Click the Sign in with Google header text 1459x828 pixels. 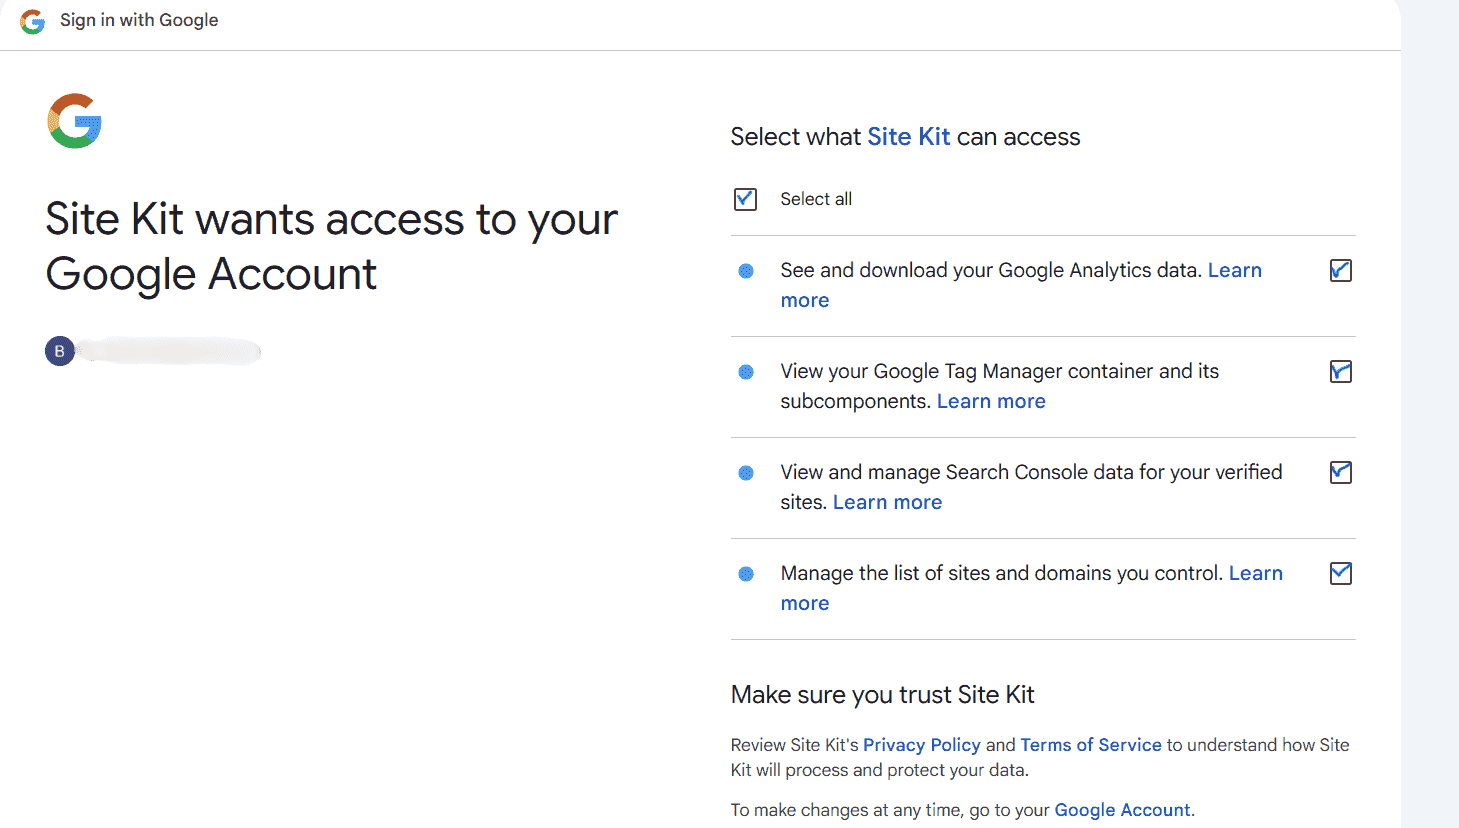tap(139, 20)
